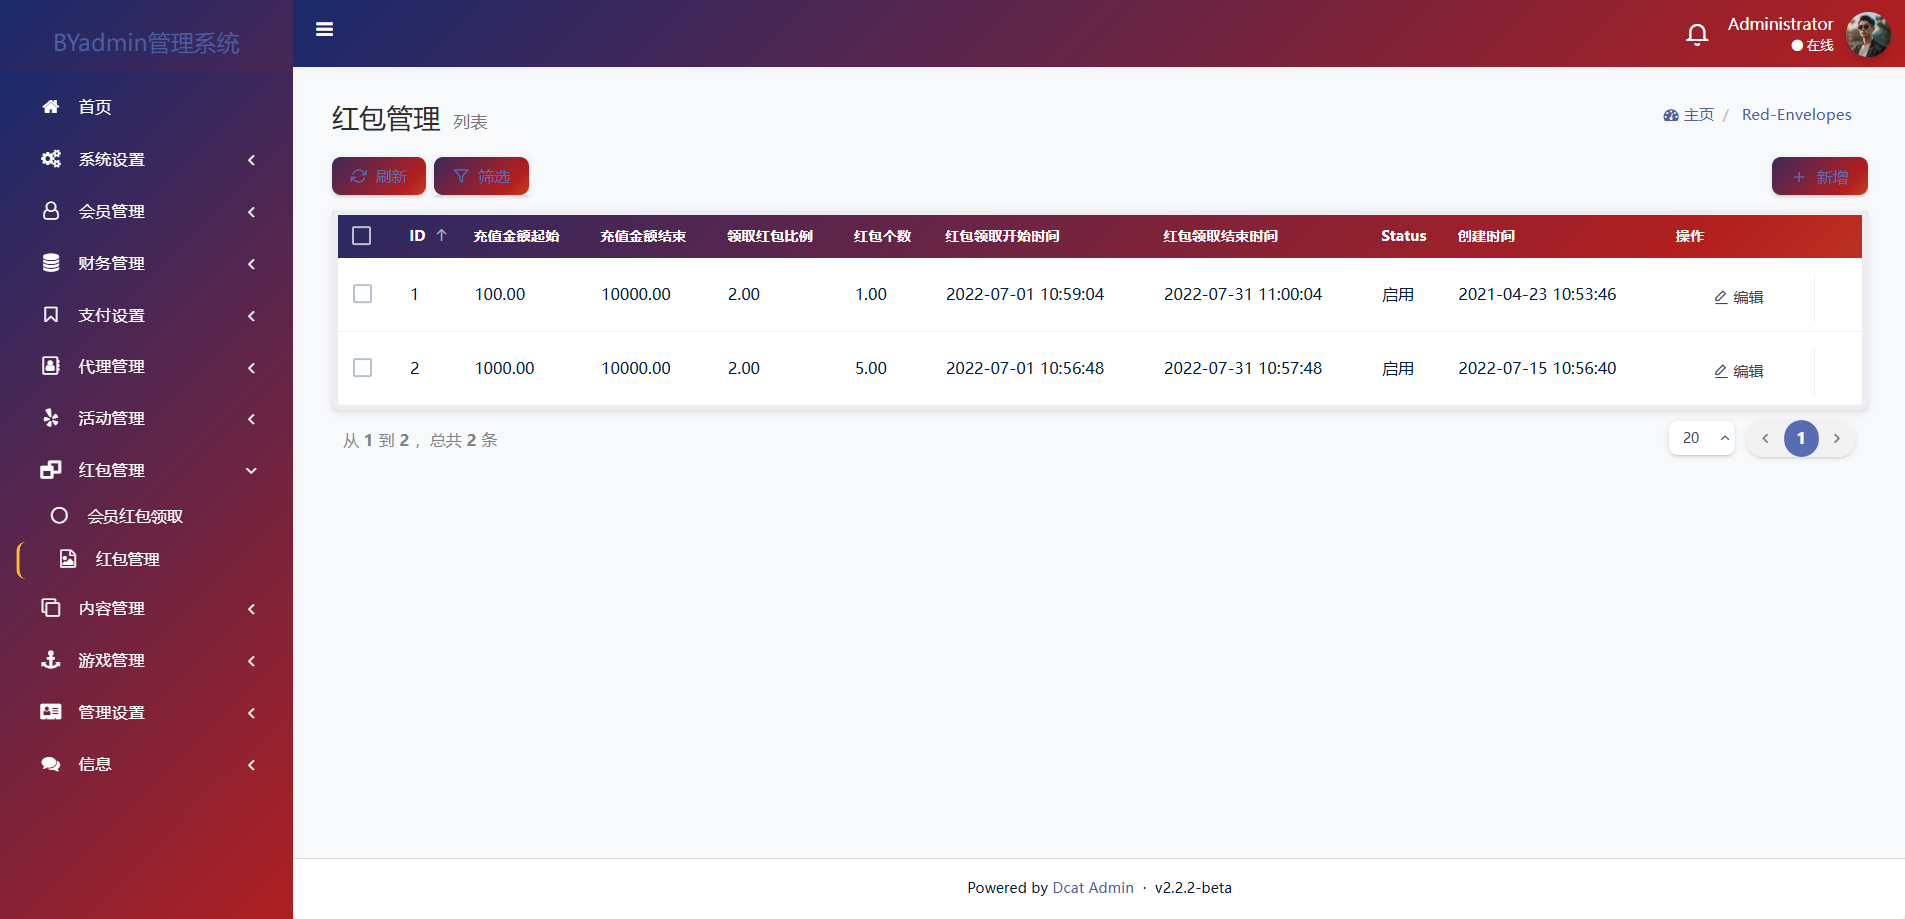Click the database icon for 财务管理
The image size is (1905, 919).
click(51, 262)
